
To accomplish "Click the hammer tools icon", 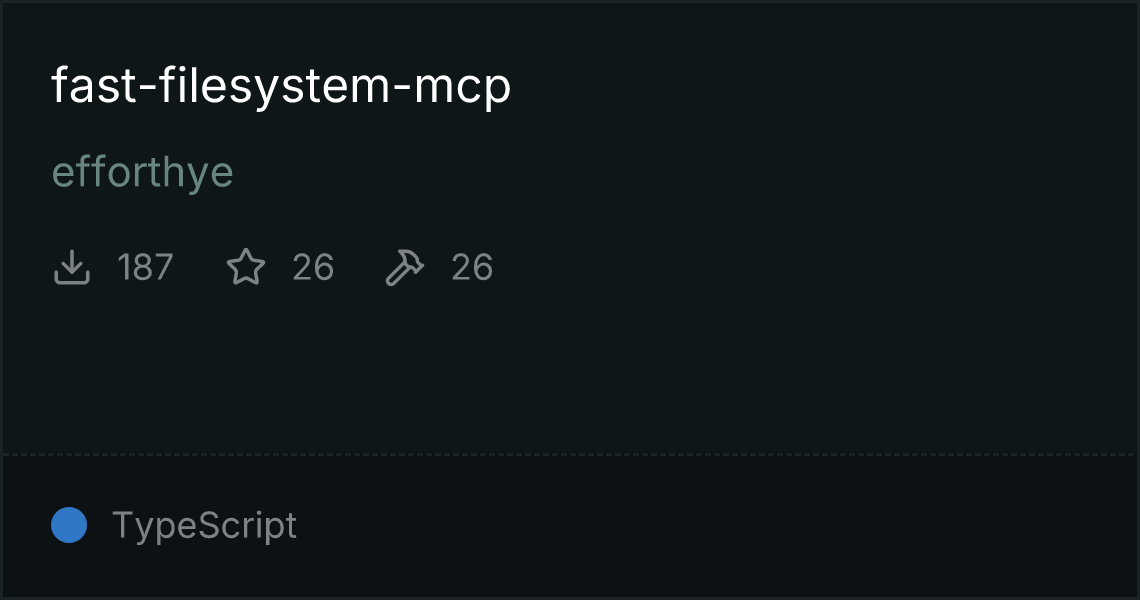I will click(x=405, y=267).
